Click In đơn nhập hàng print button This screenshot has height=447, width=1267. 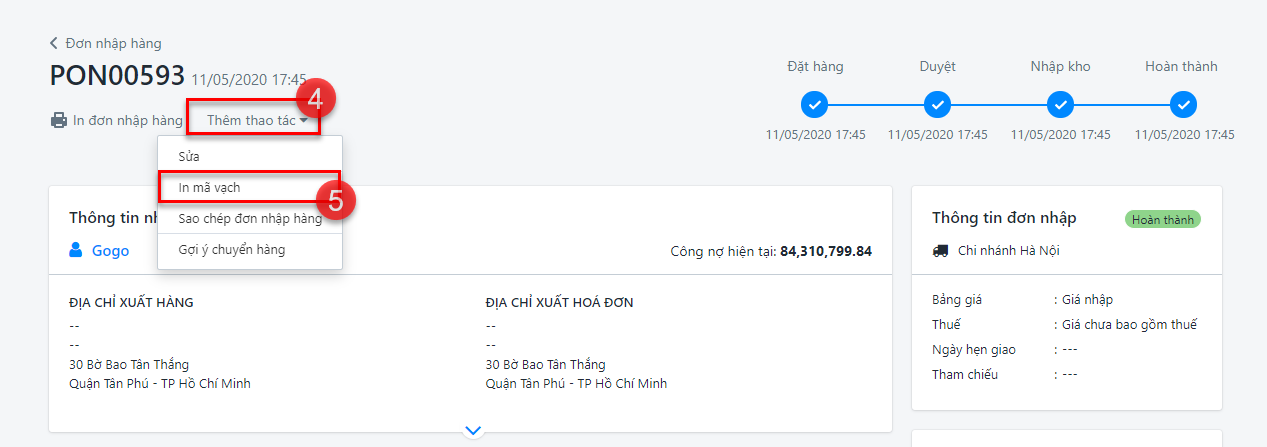pyautogui.click(x=127, y=121)
